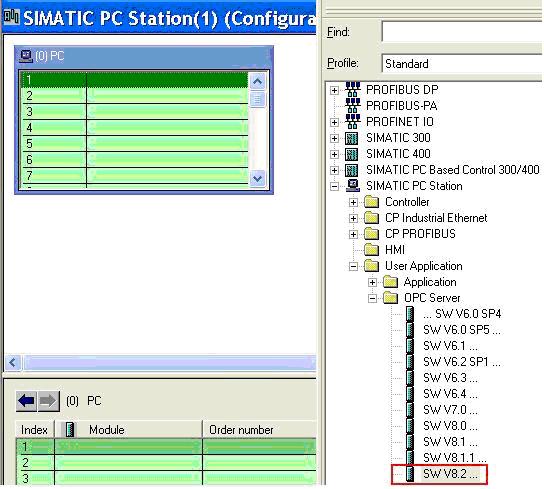Expand the SIMATIC 400 node
The width and height of the screenshot is (544, 489).
pos(334,154)
